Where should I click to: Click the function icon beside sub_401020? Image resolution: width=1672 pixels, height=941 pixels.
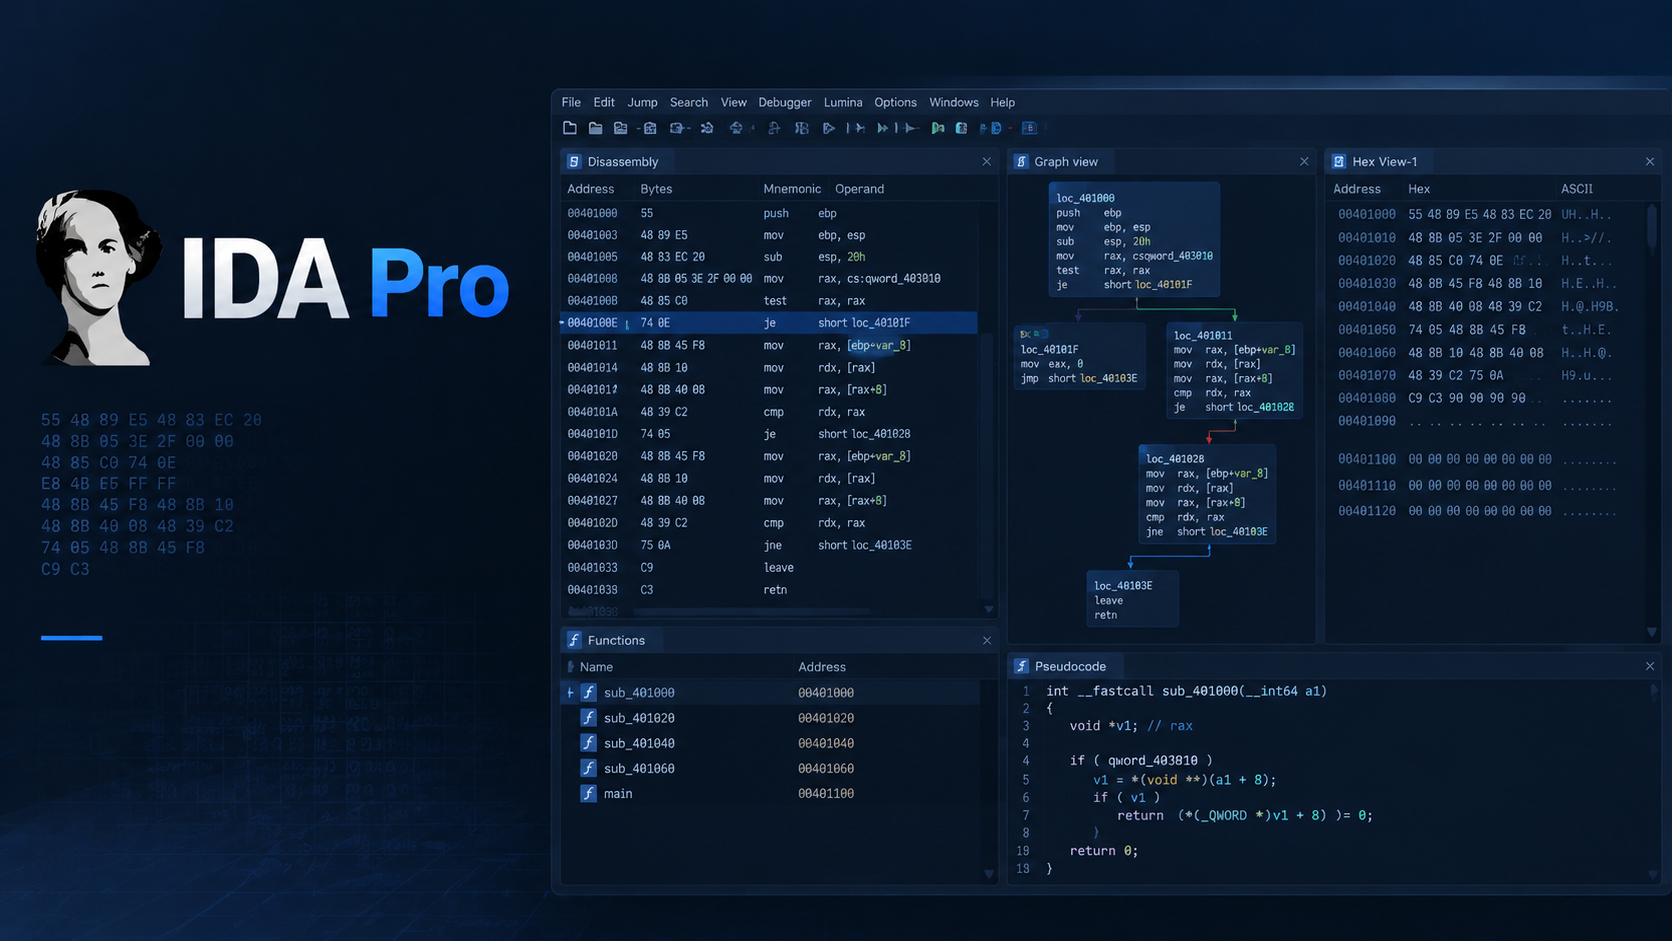[x=589, y=718]
